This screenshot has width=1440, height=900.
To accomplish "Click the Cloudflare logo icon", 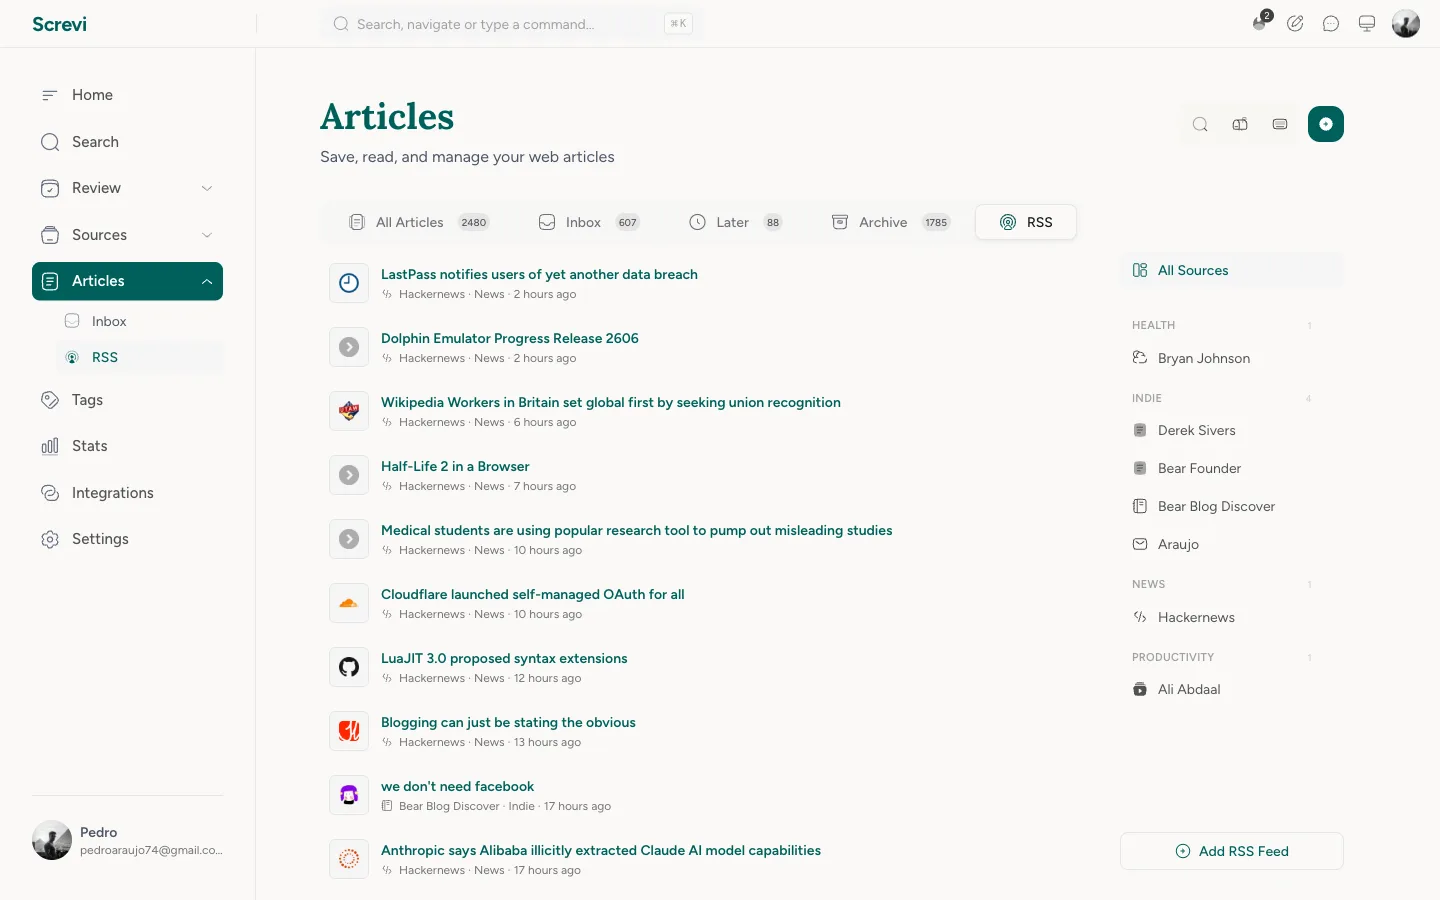I will pos(349,603).
